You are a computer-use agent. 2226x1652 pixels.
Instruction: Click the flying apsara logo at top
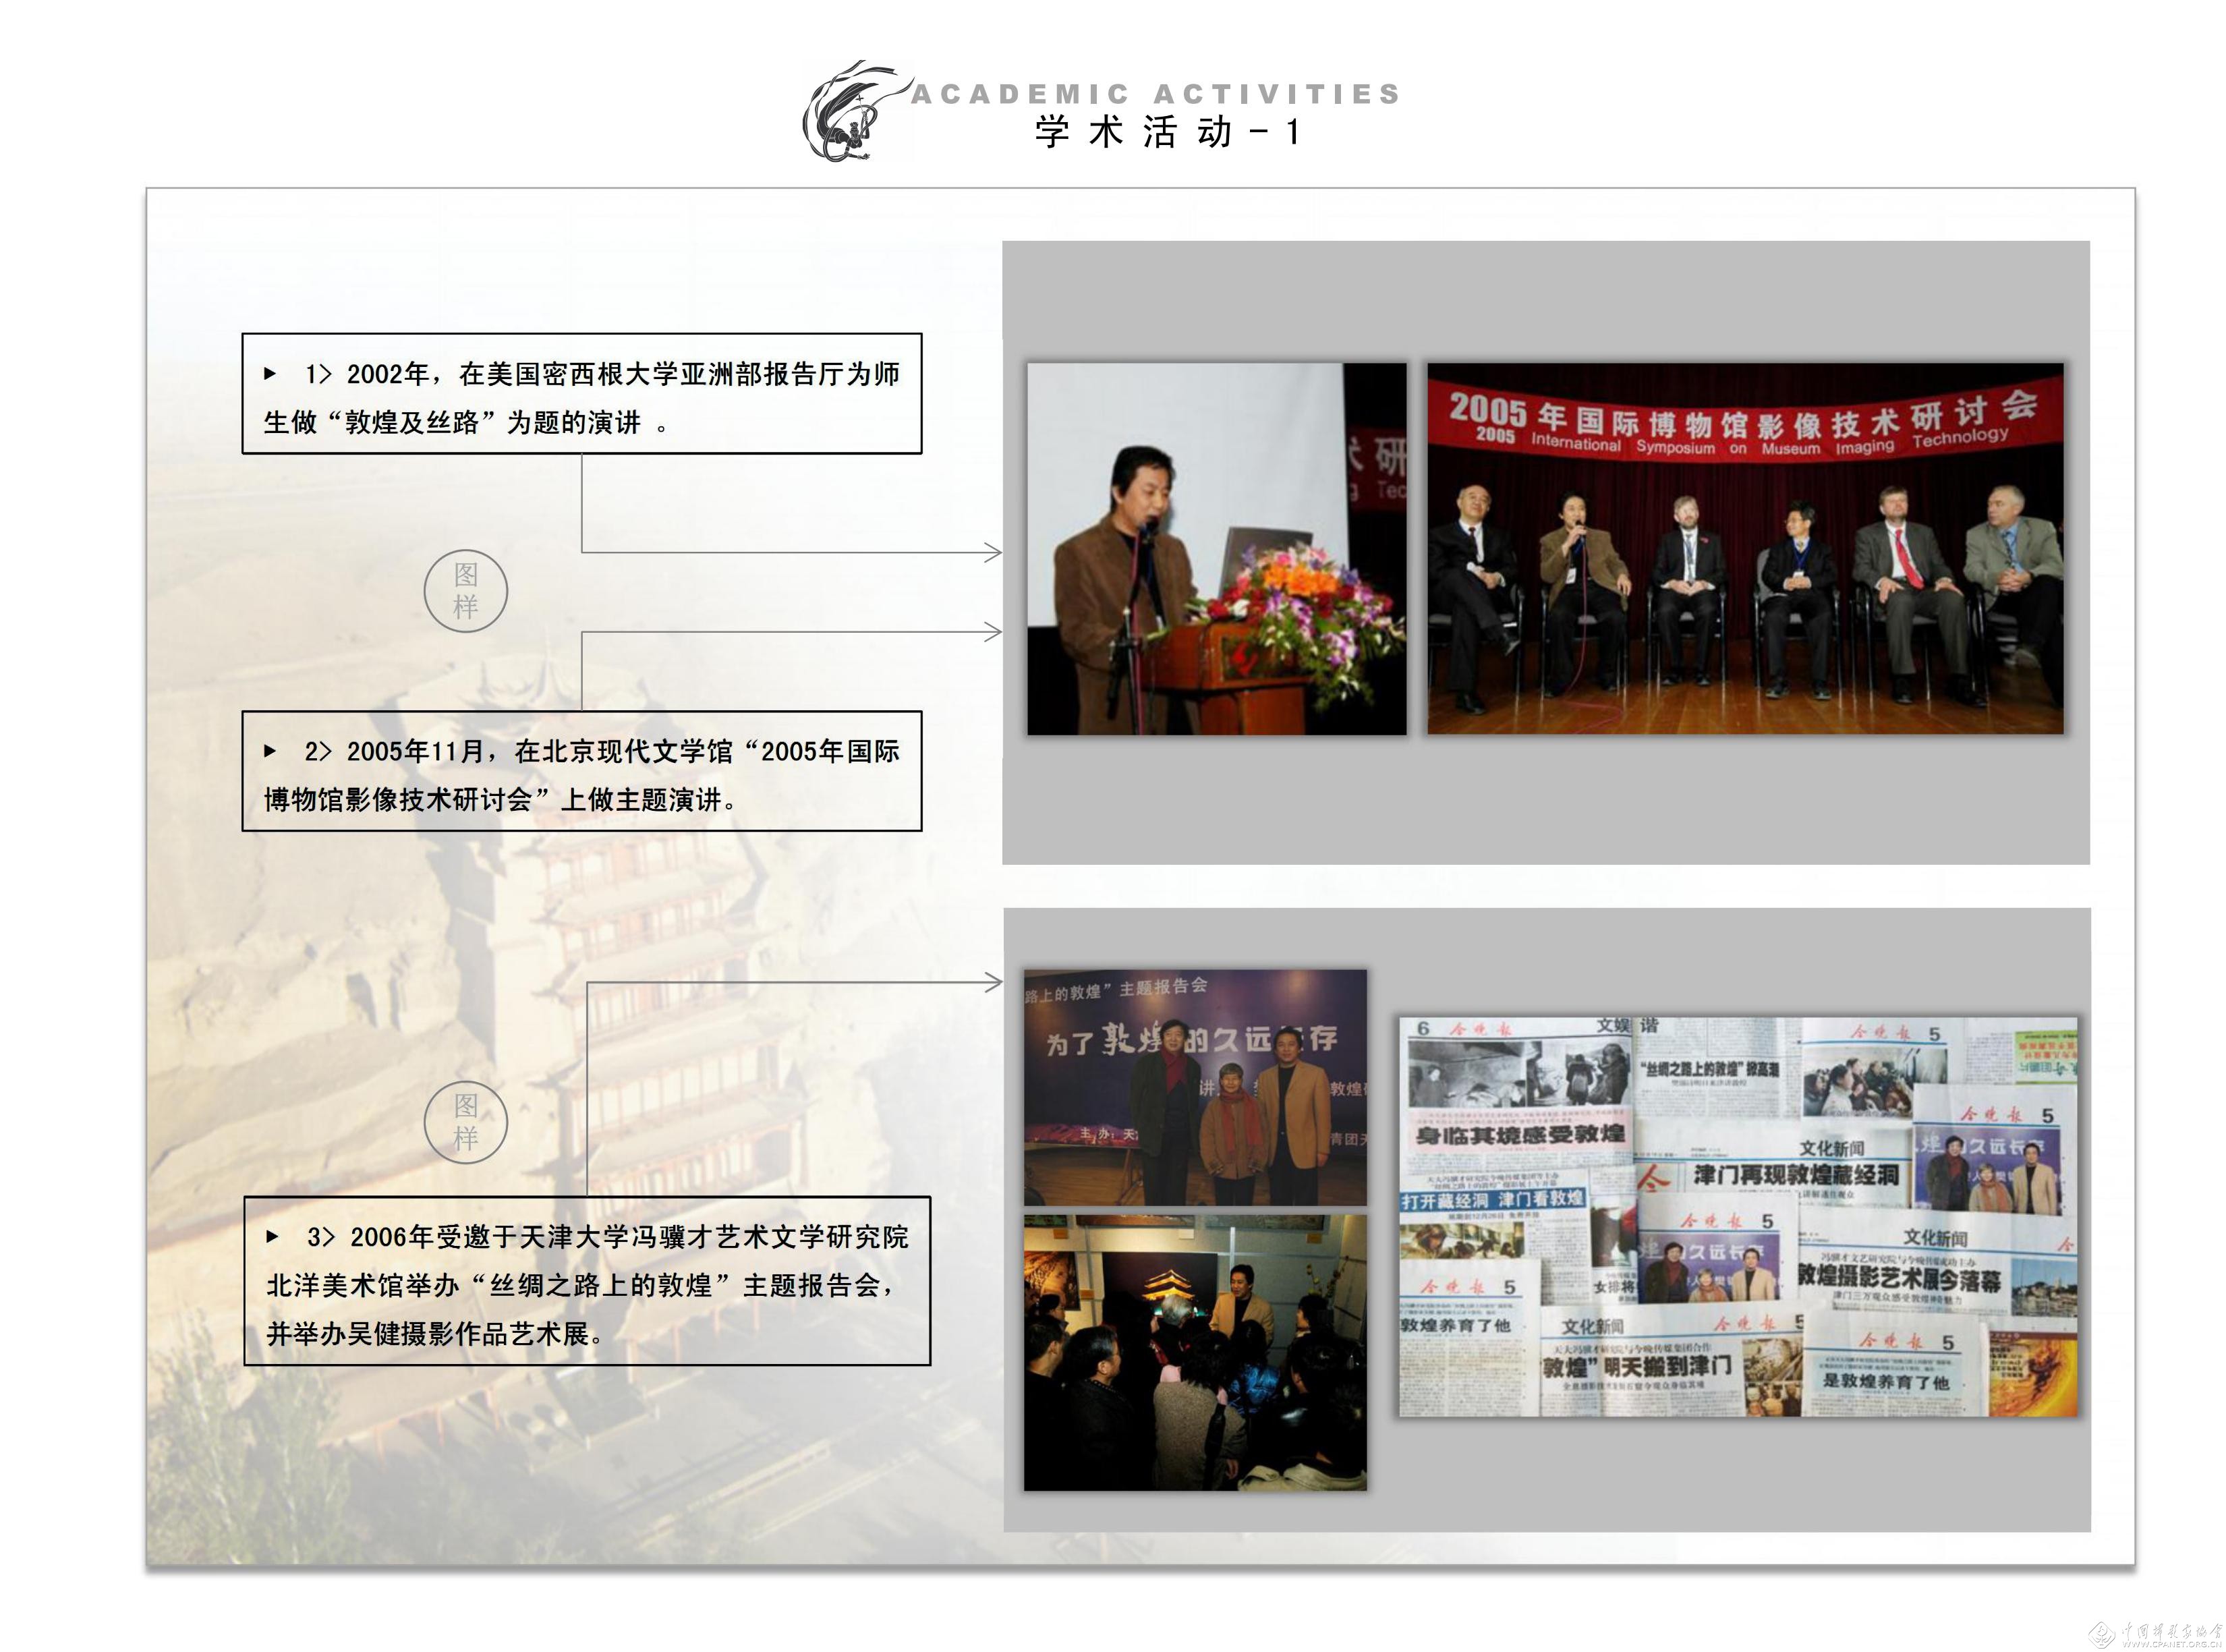[x=858, y=110]
